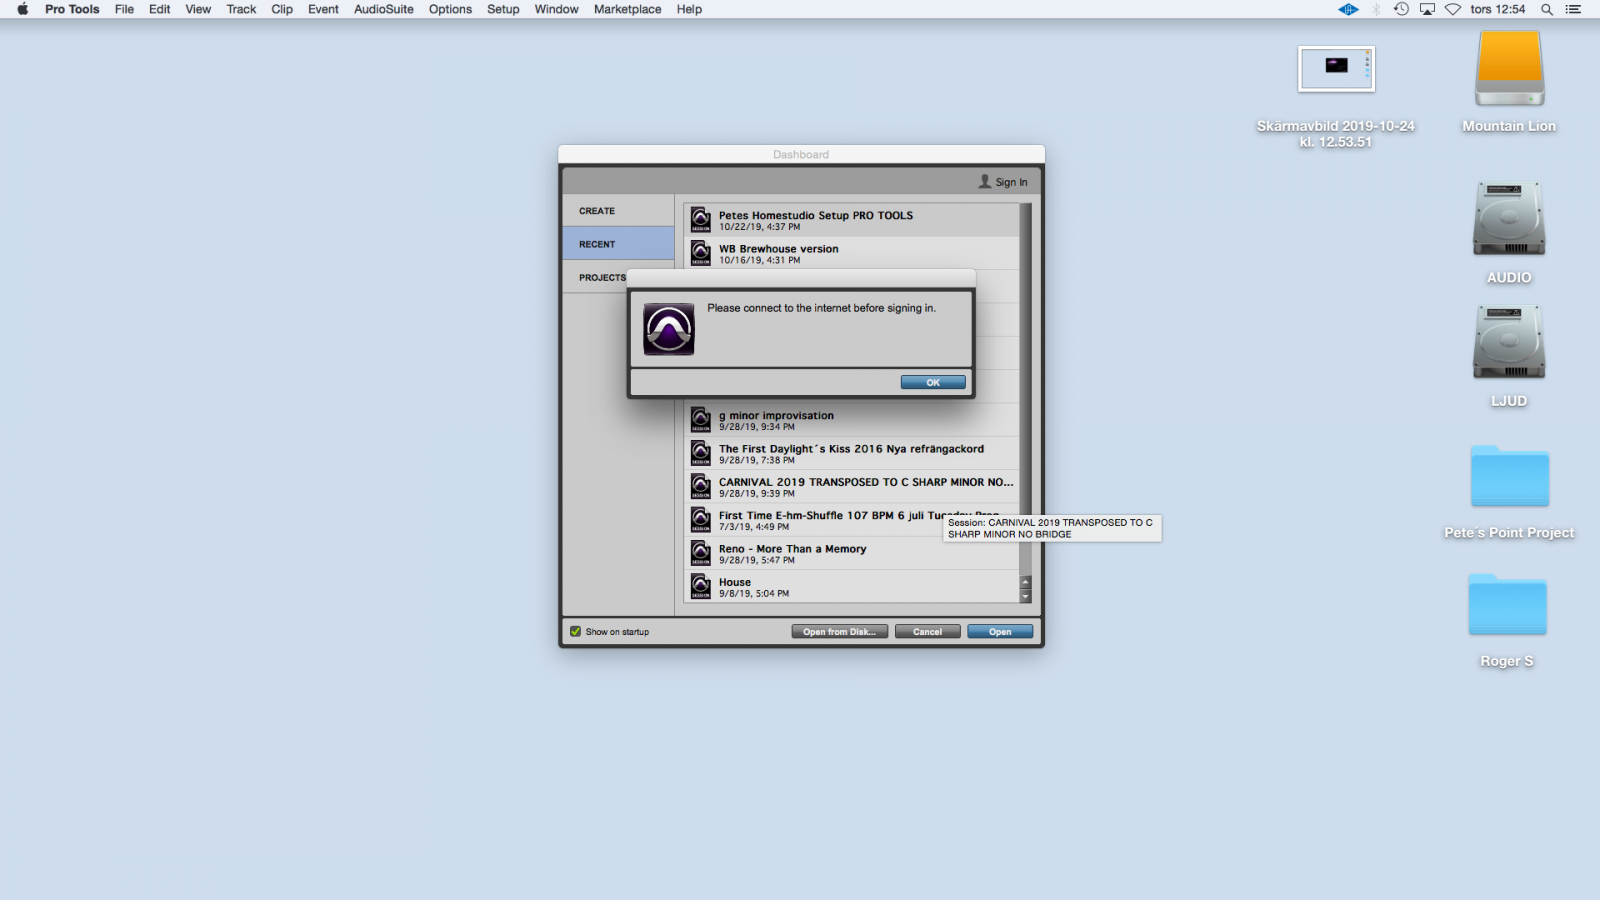Open the AUDIO hard drive on desktop
Image resolution: width=1600 pixels, height=900 pixels.
point(1508,219)
